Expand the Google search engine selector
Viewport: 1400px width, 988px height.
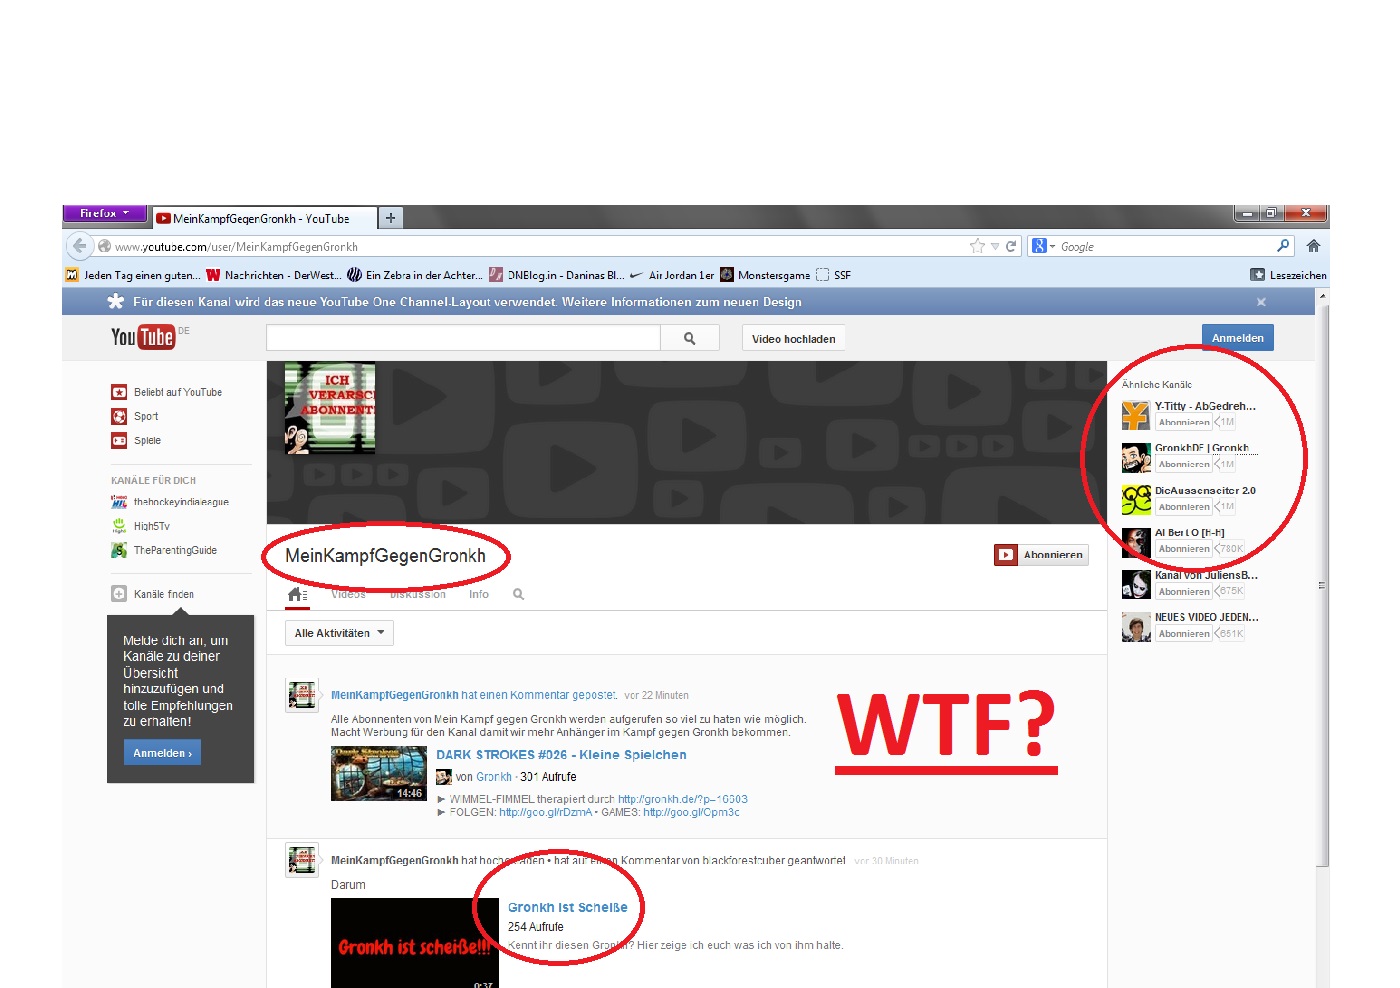1043,246
